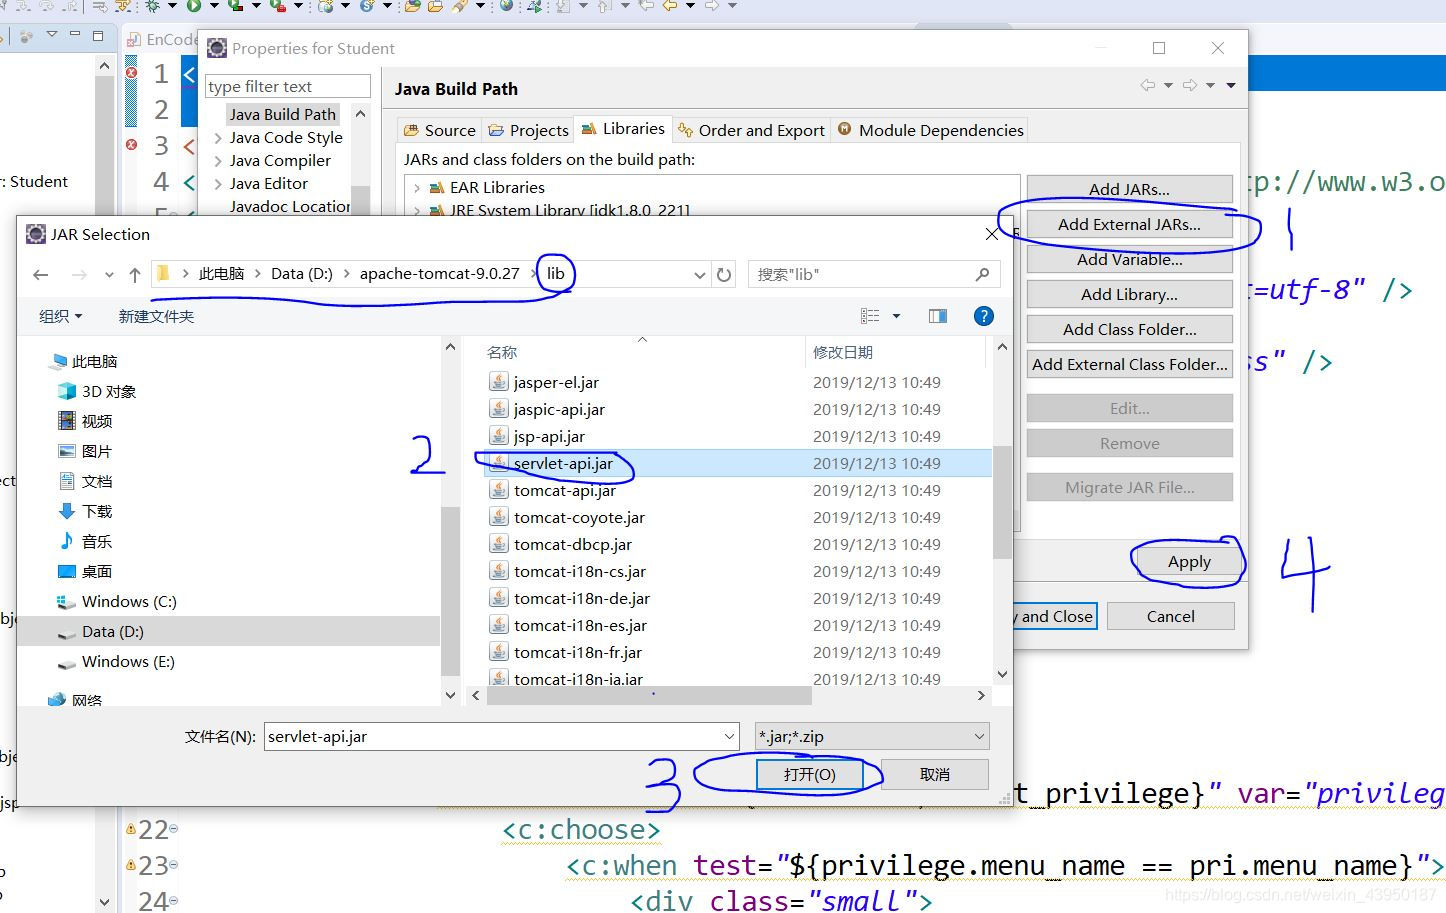Click 打开(O) button

pyautogui.click(x=810, y=774)
